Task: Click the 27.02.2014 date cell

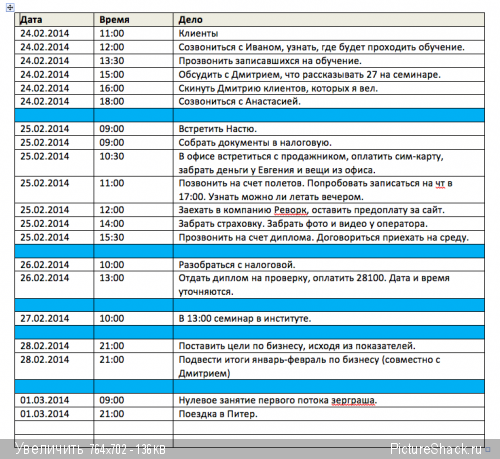Action: (x=54, y=319)
